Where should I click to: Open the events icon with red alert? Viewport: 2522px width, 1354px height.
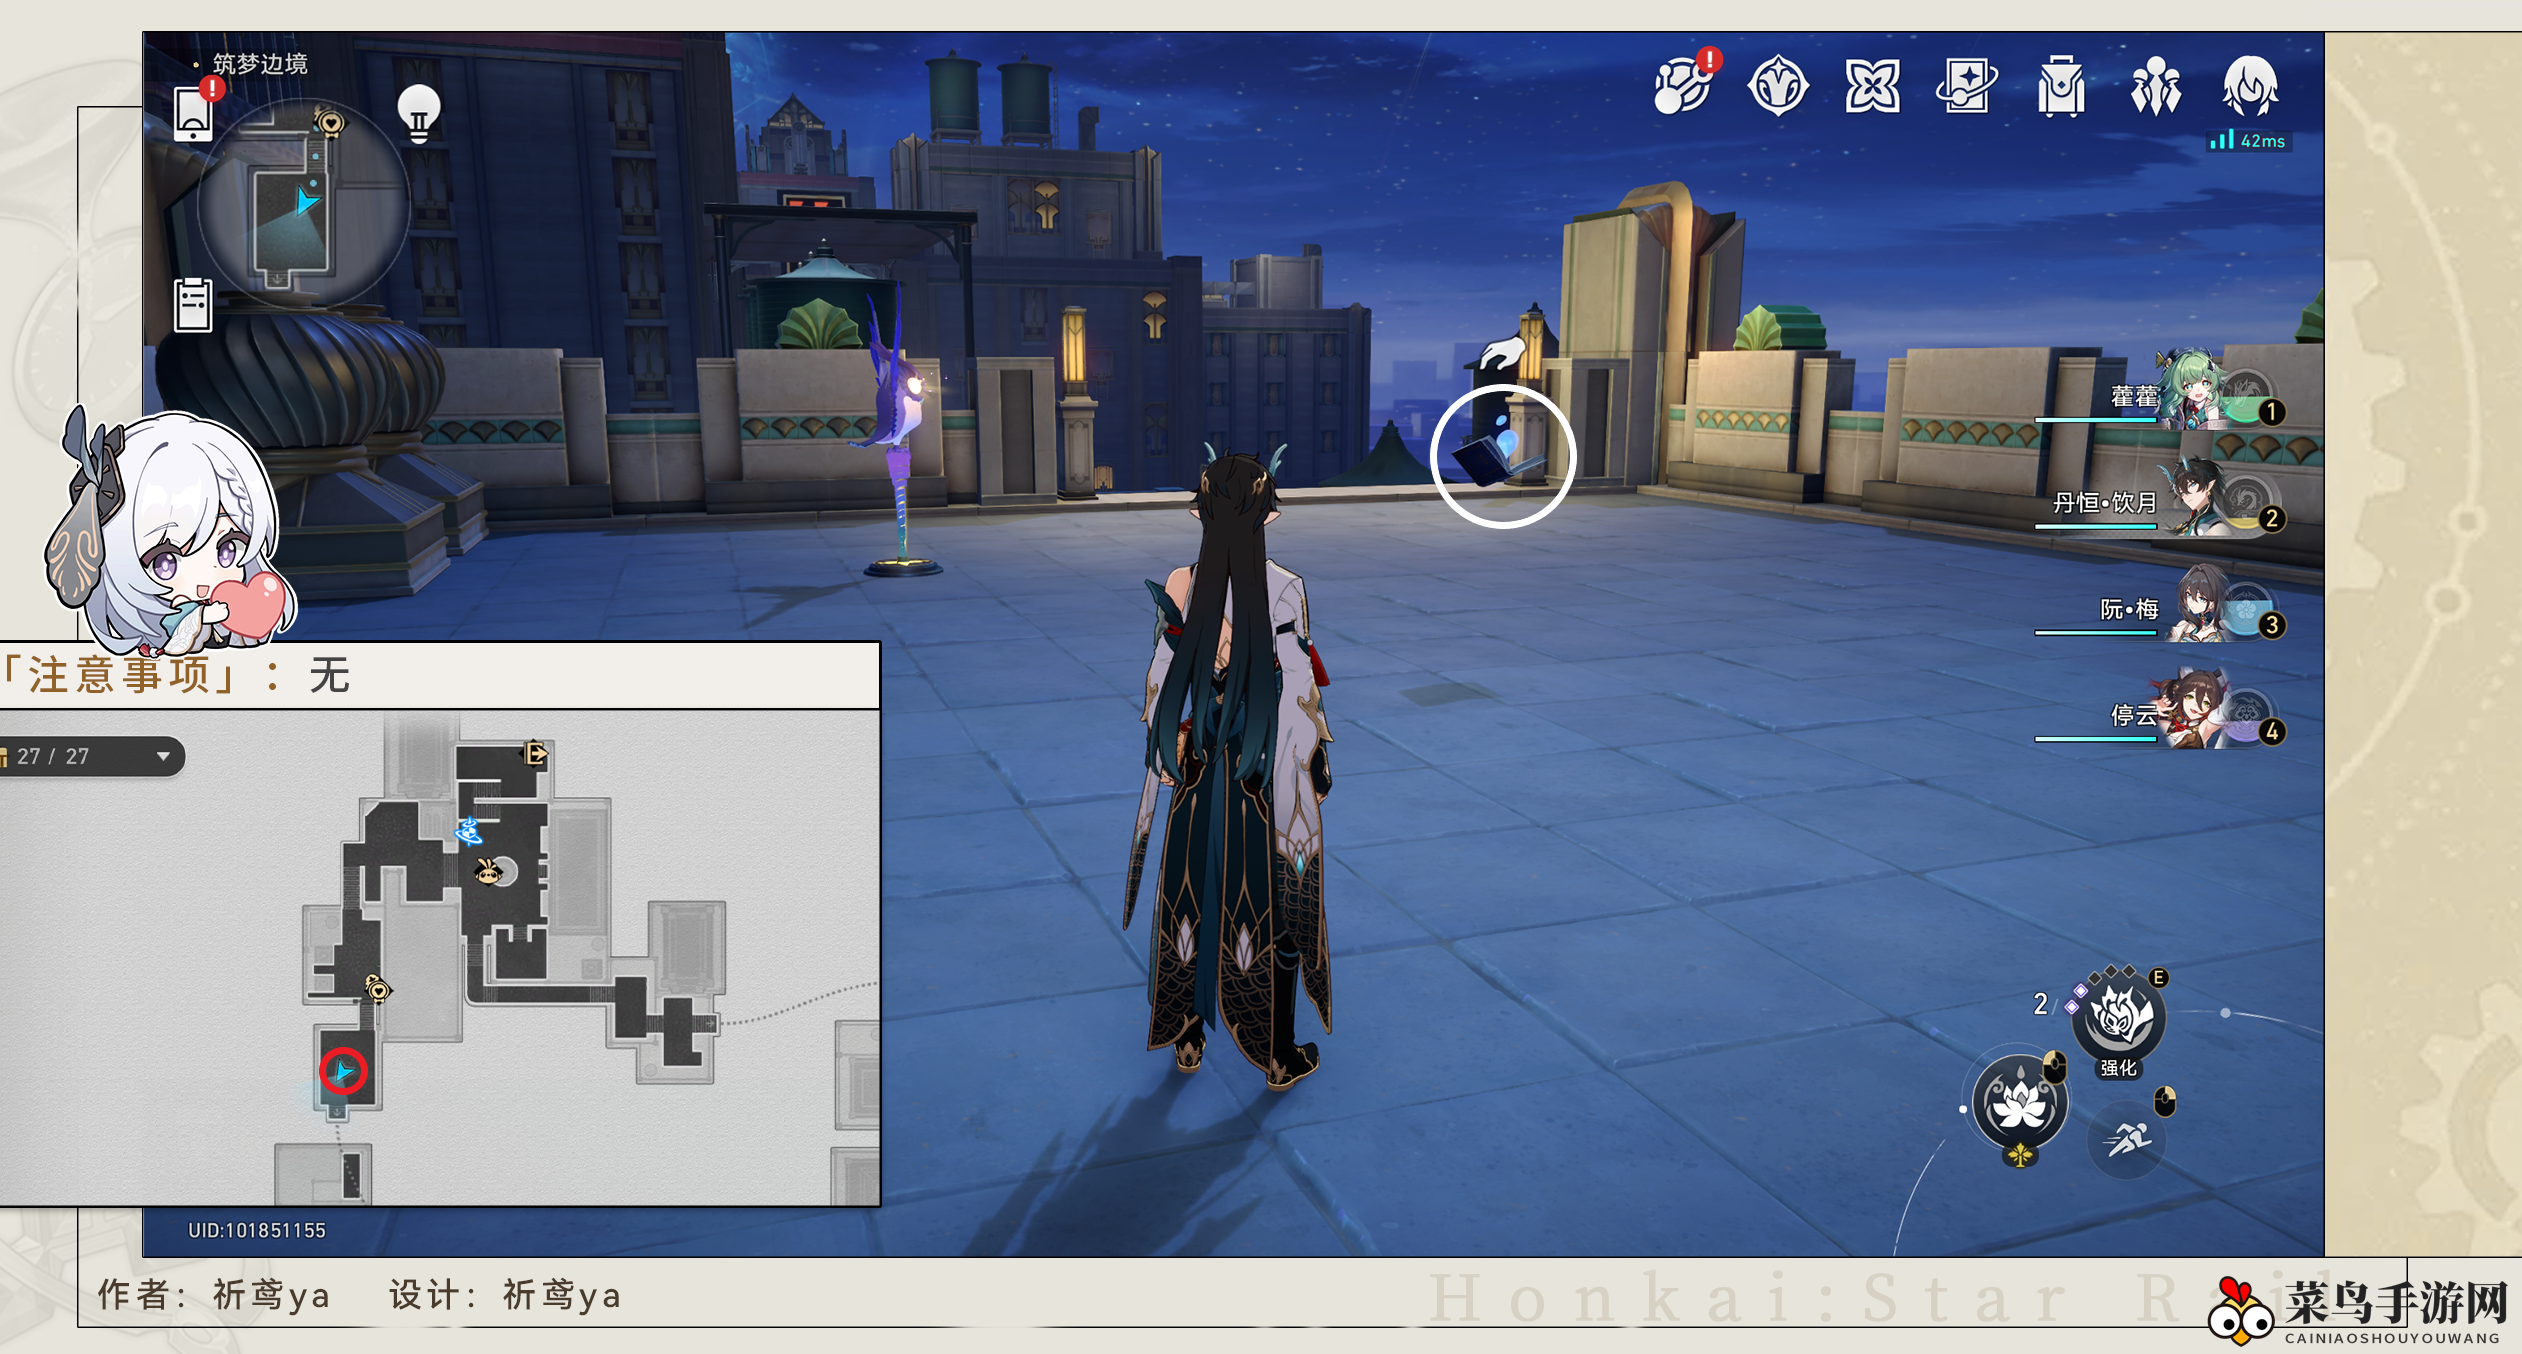point(1684,87)
